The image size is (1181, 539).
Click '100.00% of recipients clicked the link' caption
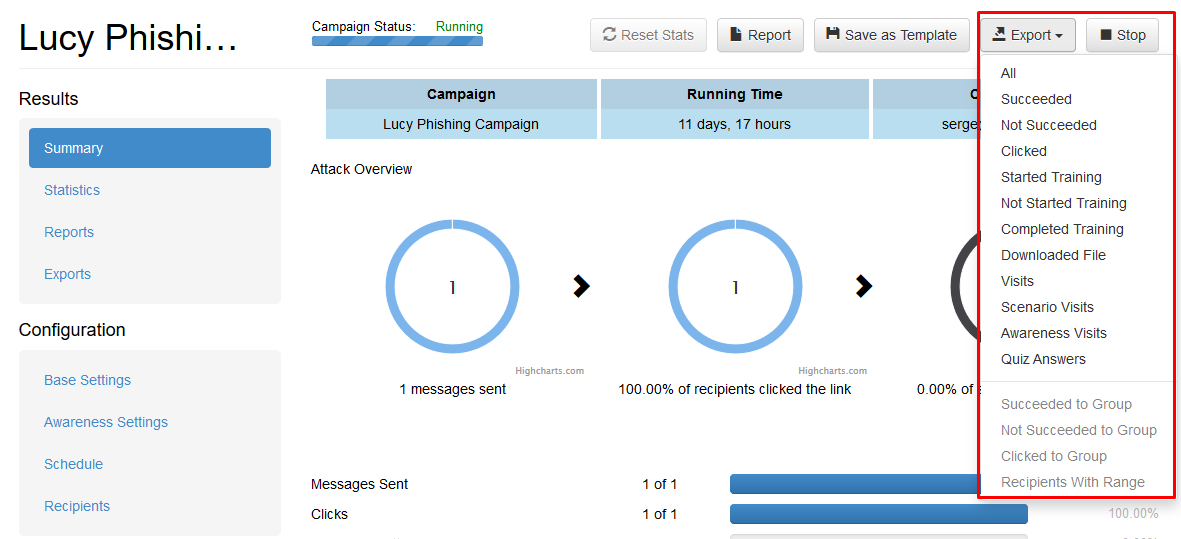coord(735,389)
